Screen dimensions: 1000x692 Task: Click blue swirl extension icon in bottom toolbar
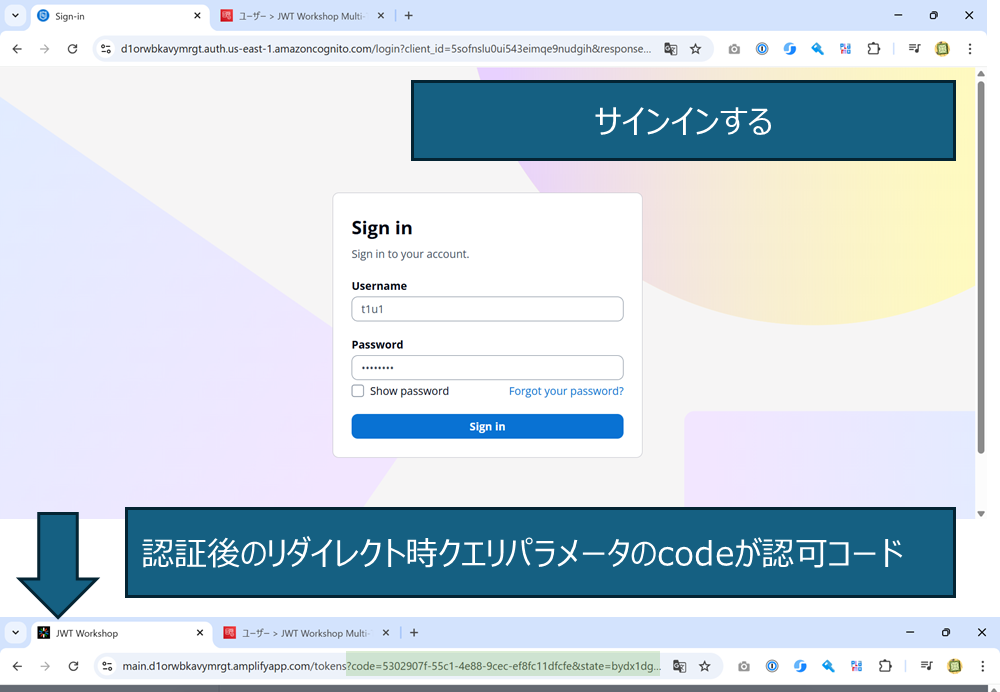pos(800,666)
